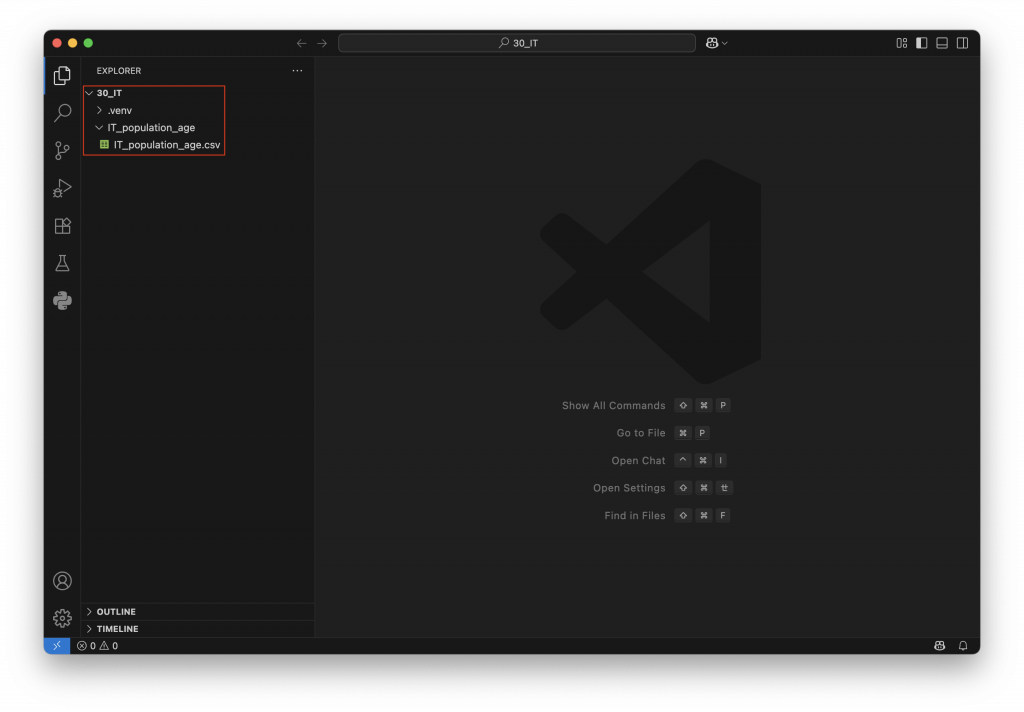The image size is (1024, 712).
Task: Click the Show All Commands shortcut hint
Action: (645, 405)
